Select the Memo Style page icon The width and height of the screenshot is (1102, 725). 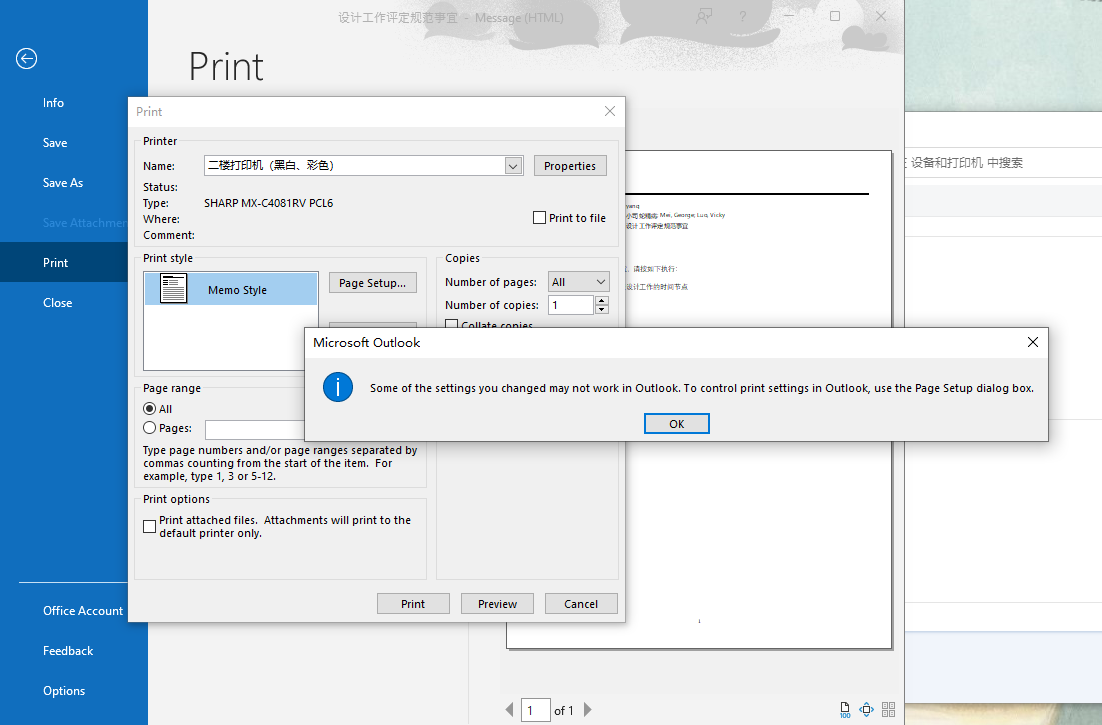point(174,289)
